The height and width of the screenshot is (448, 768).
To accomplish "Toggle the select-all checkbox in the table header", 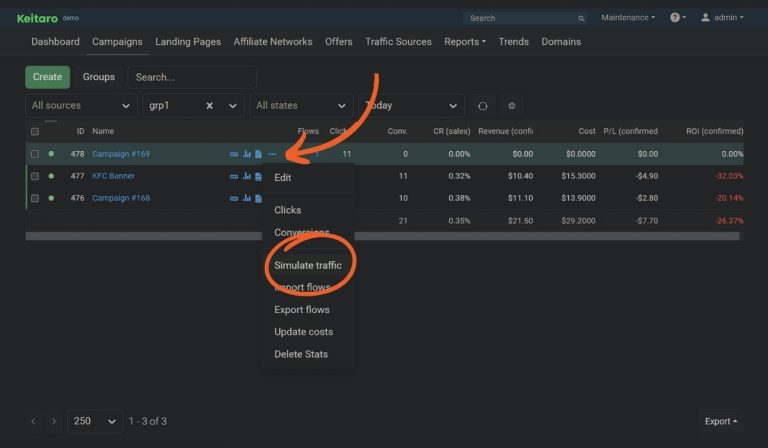I will click(35, 131).
